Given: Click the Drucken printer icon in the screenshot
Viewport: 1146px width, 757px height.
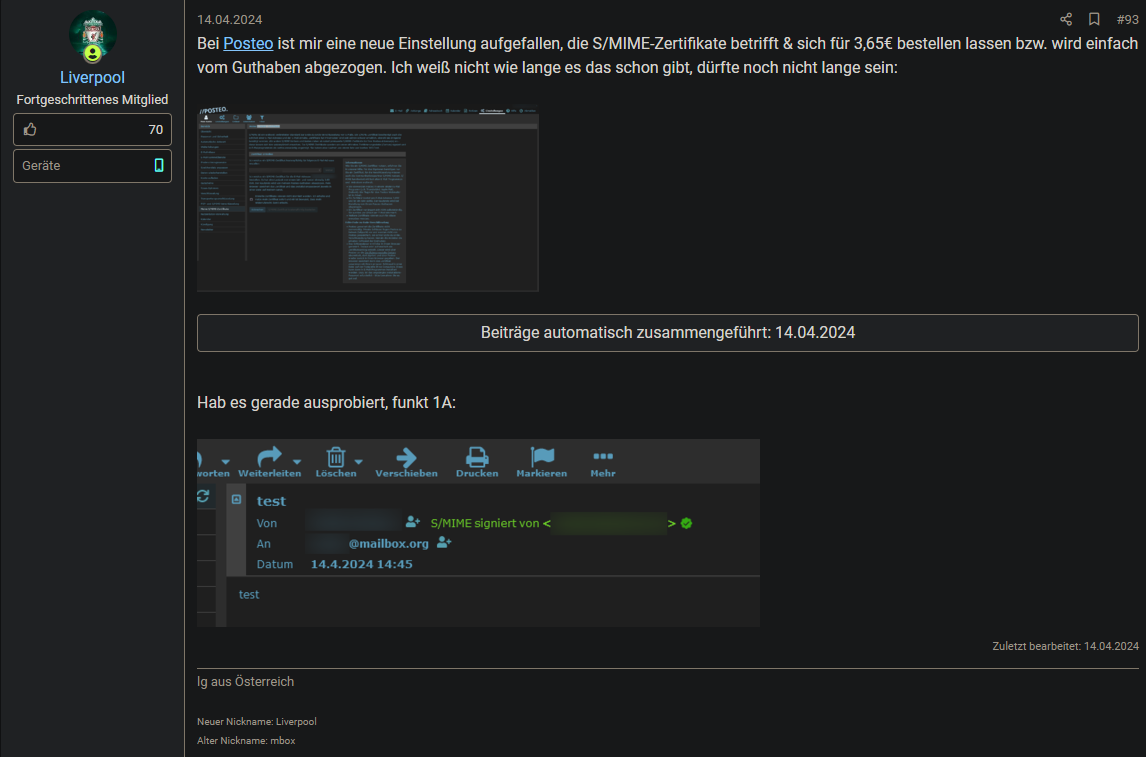Looking at the screenshot, I should (477, 457).
